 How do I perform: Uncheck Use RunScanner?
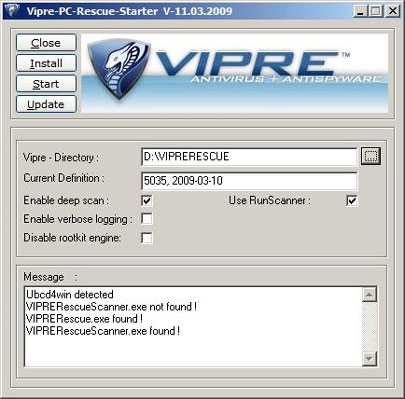pyautogui.click(x=352, y=201)
